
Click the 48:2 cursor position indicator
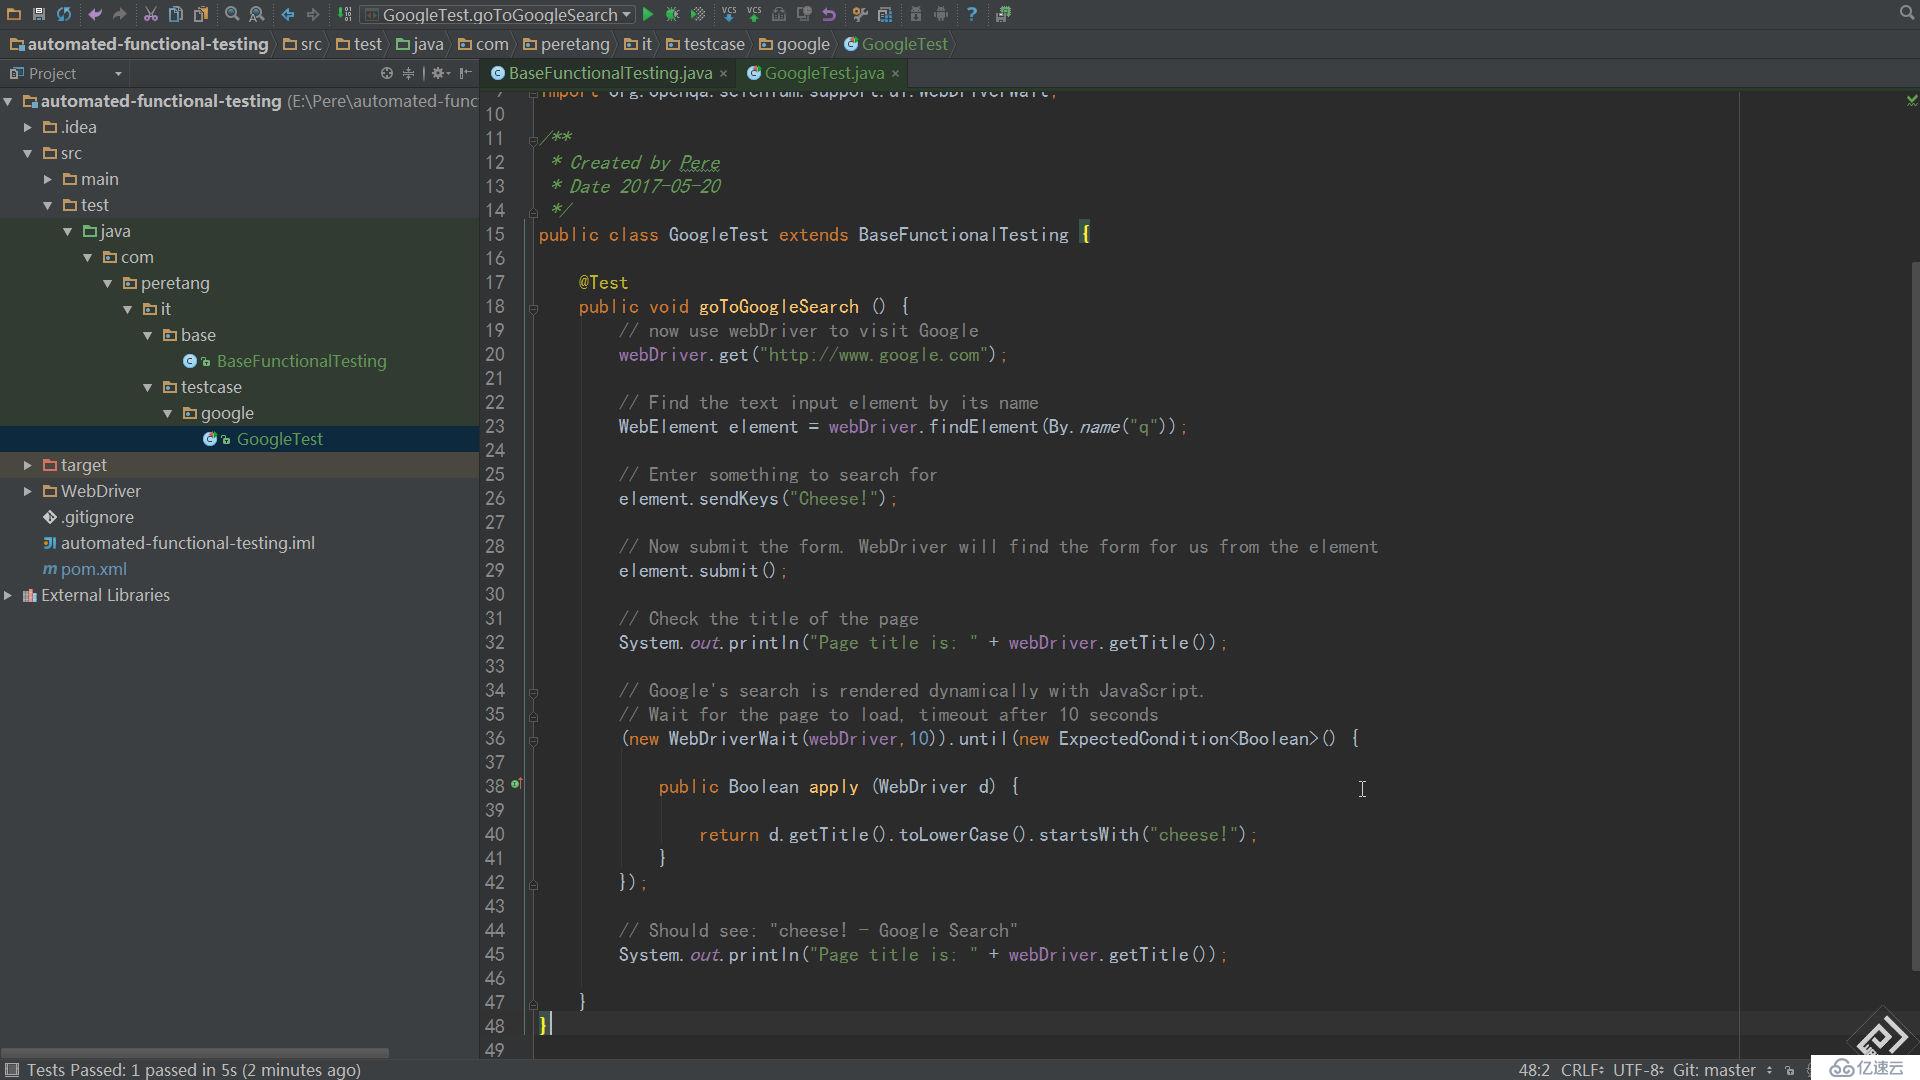[x=1534, y=1070]
